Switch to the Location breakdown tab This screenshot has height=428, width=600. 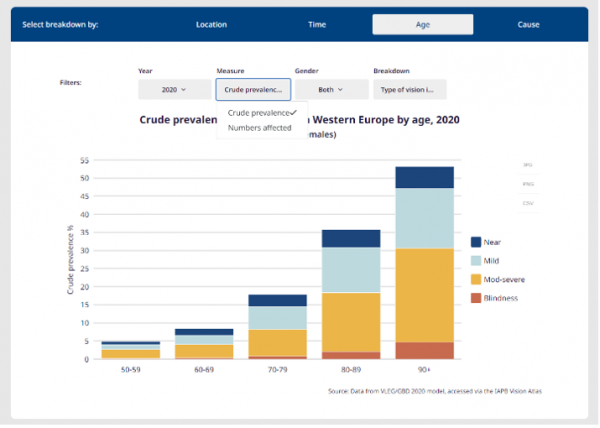click(x=211, y=25)
